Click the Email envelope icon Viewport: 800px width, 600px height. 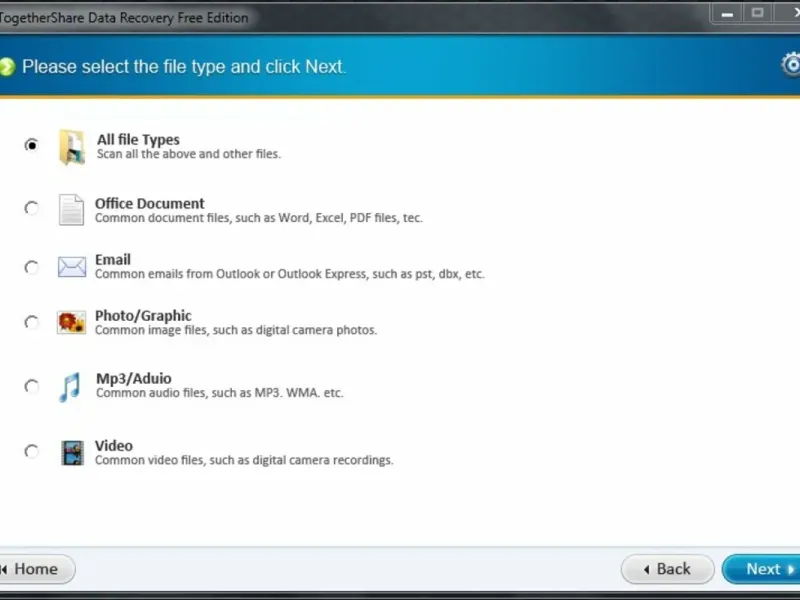pos(71,267)
